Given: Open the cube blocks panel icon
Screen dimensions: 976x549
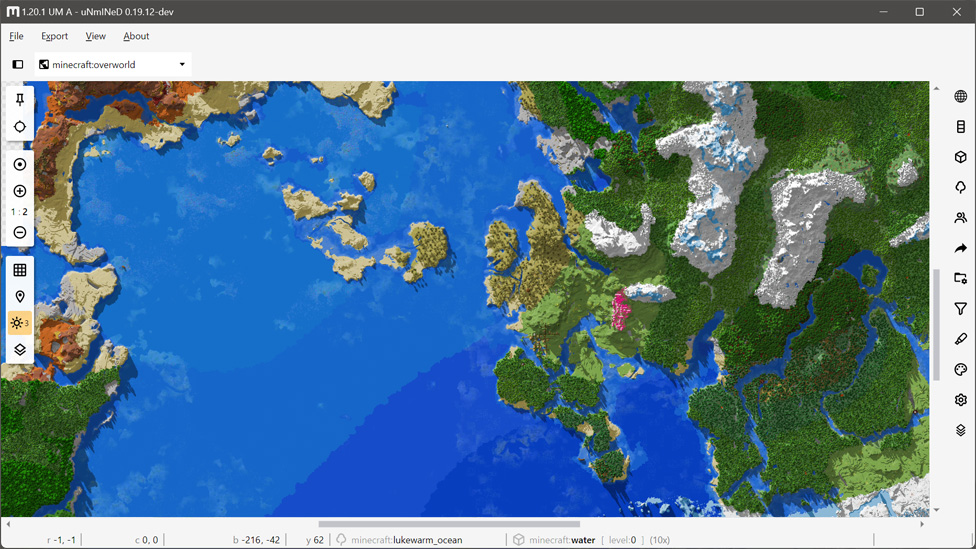Looking at the screenshot, I should [x=960, y=157].
